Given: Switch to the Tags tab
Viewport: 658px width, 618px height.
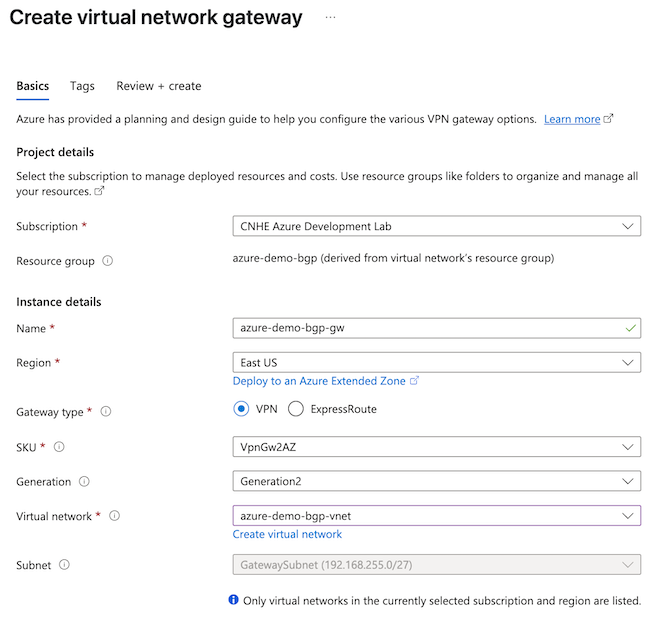Looking at the screenshot, I should [82, 86].
